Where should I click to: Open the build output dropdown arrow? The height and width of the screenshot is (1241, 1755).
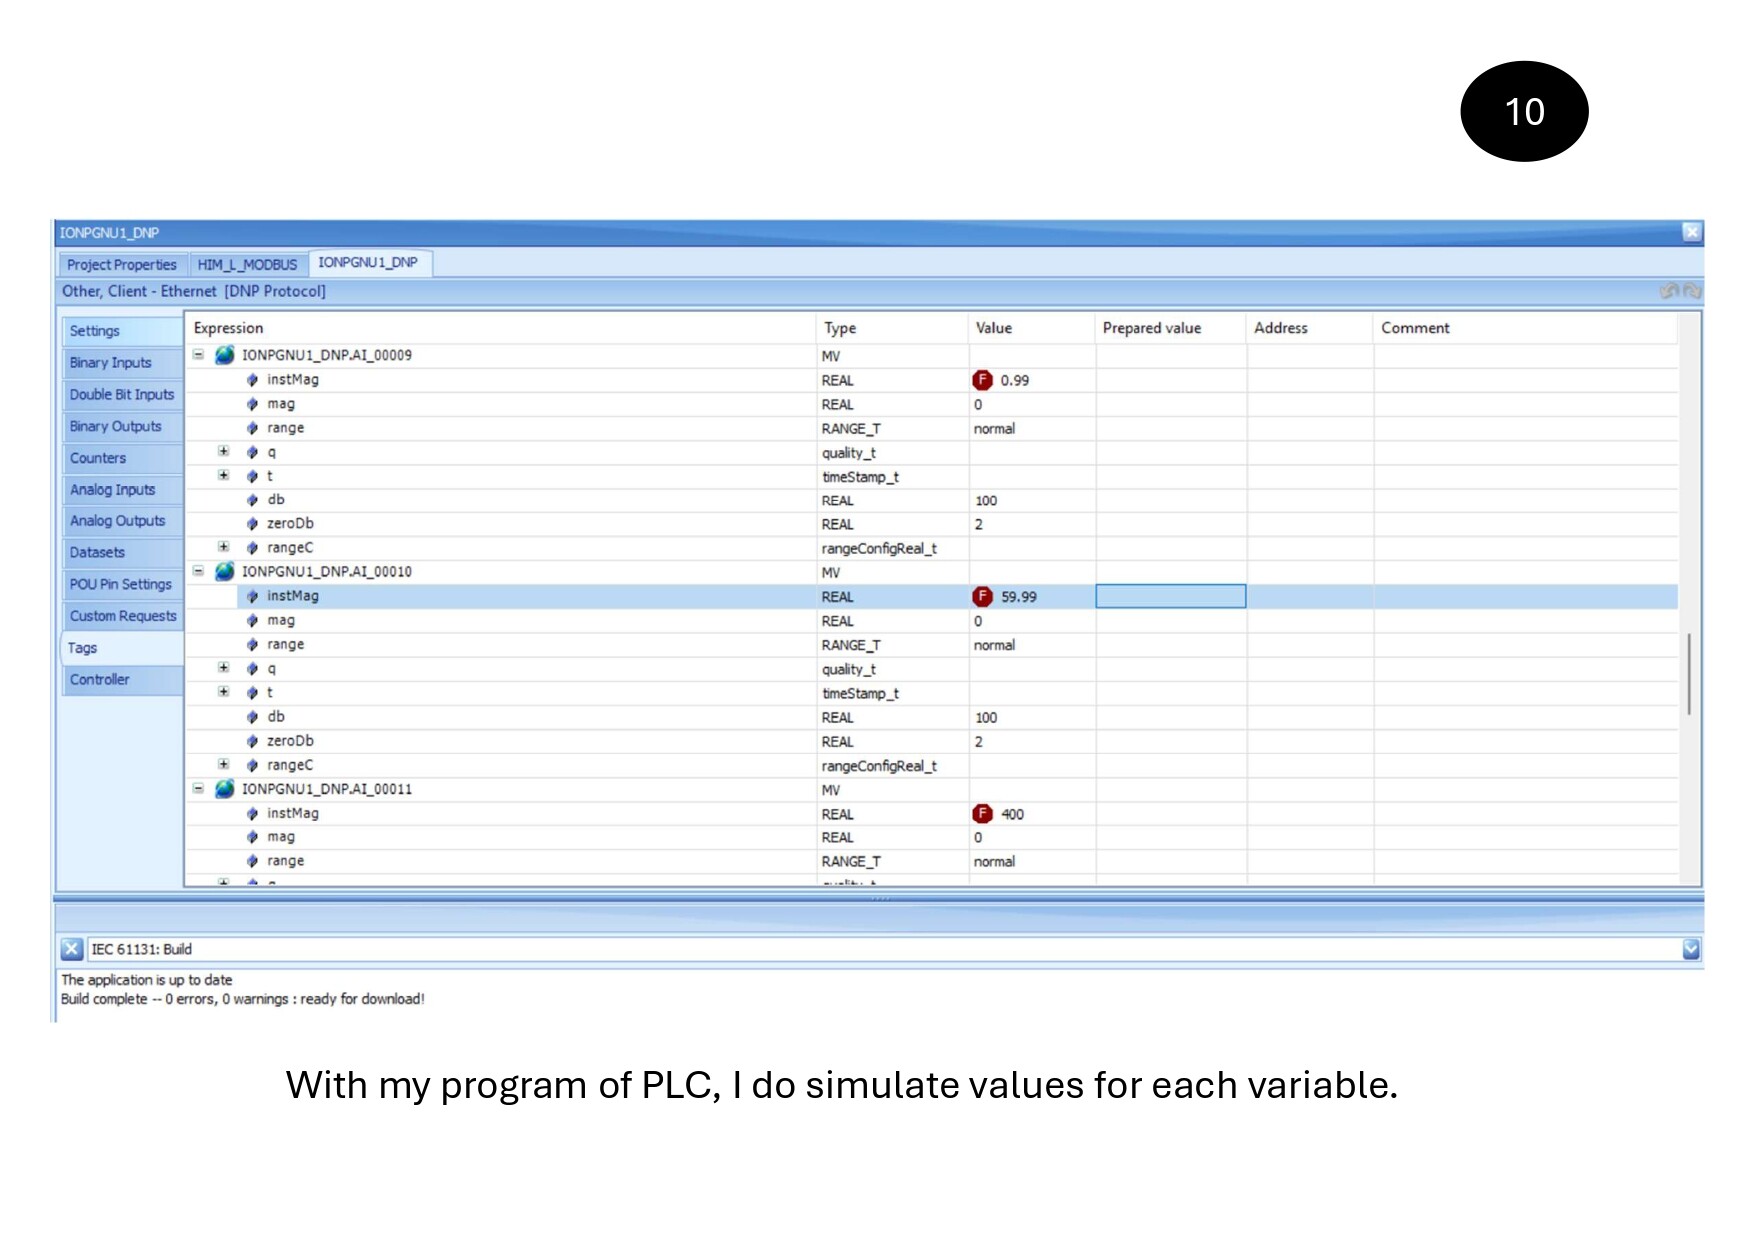1691,949
